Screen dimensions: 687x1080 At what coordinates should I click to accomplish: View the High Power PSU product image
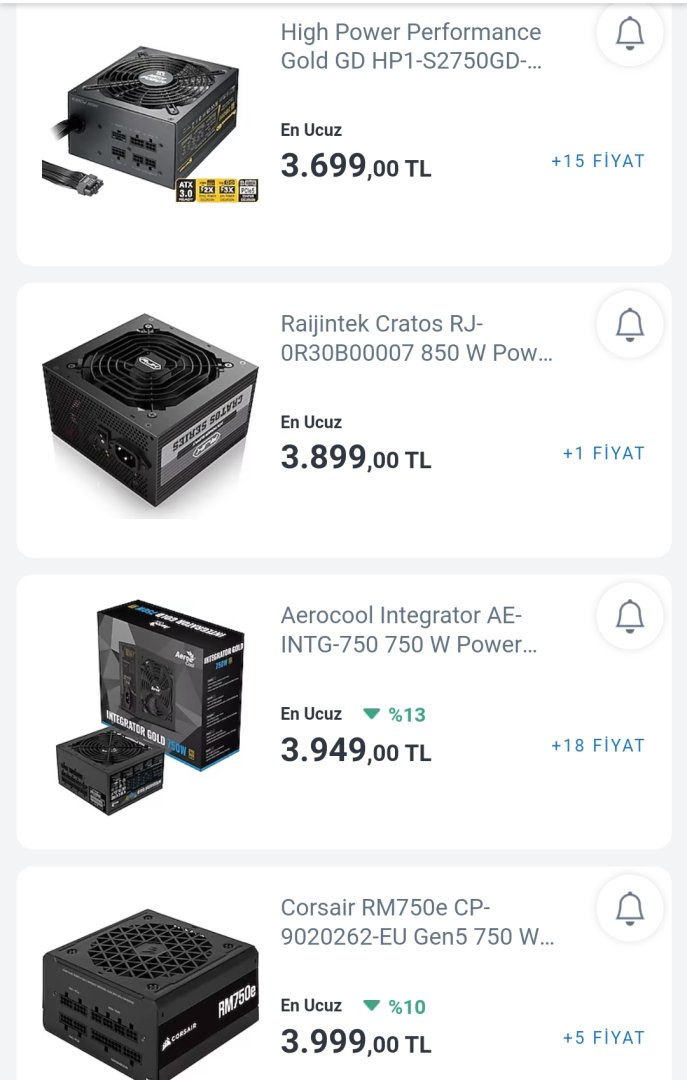[x=150, y=120]
